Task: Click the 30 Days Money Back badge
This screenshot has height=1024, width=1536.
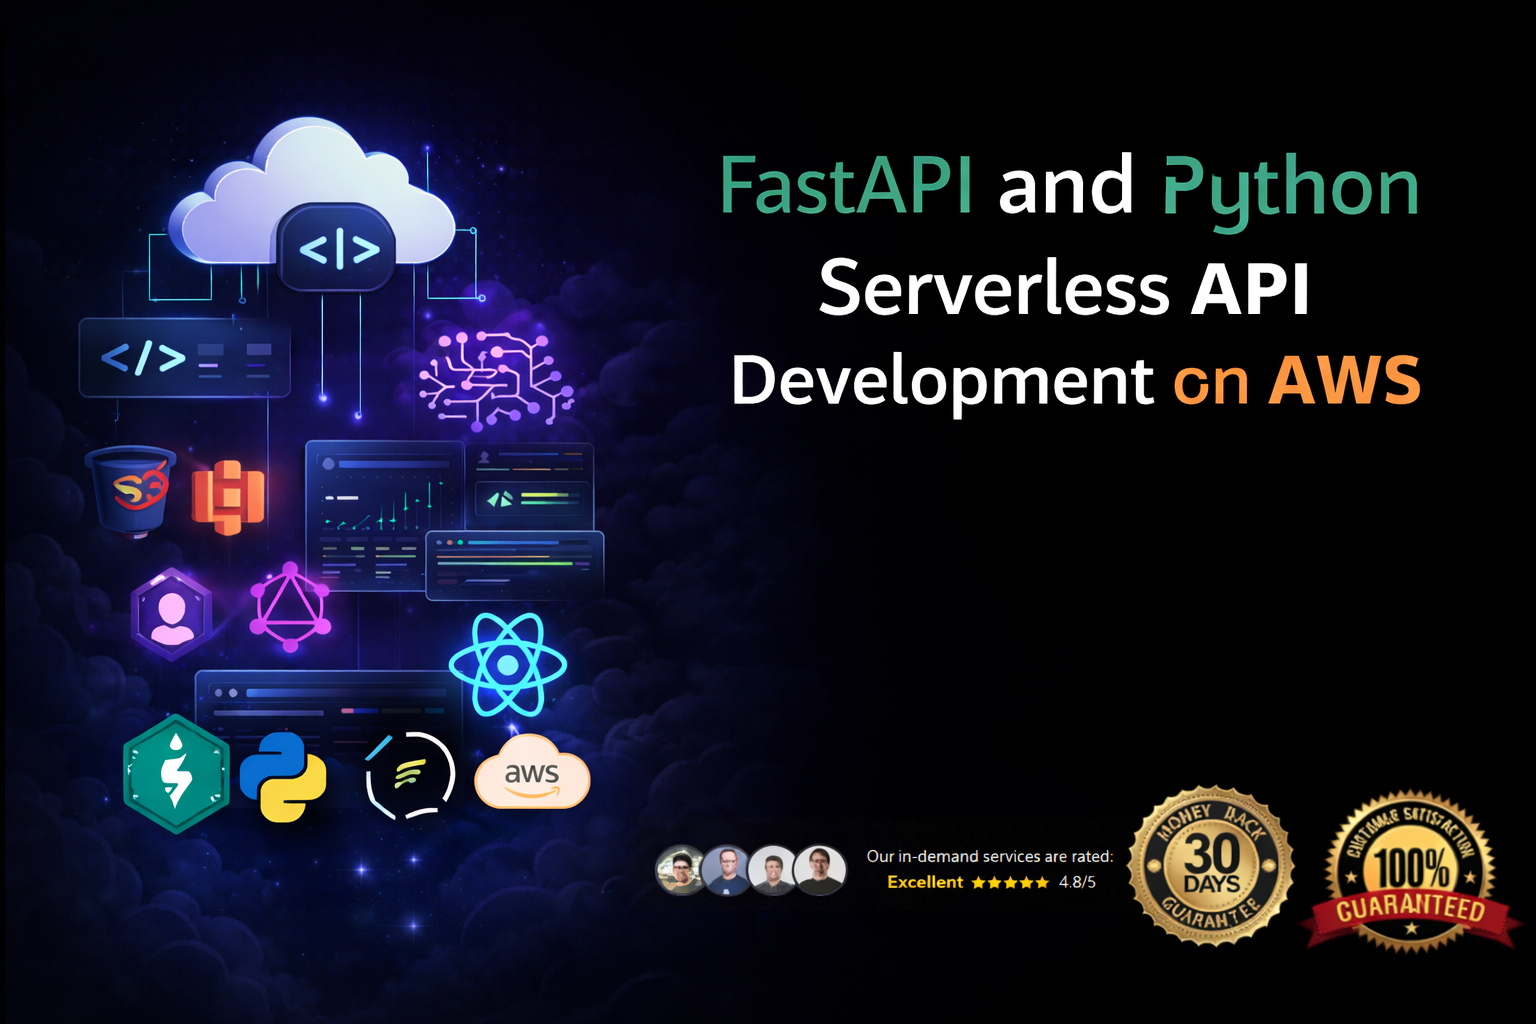Action: (1211, 866)
